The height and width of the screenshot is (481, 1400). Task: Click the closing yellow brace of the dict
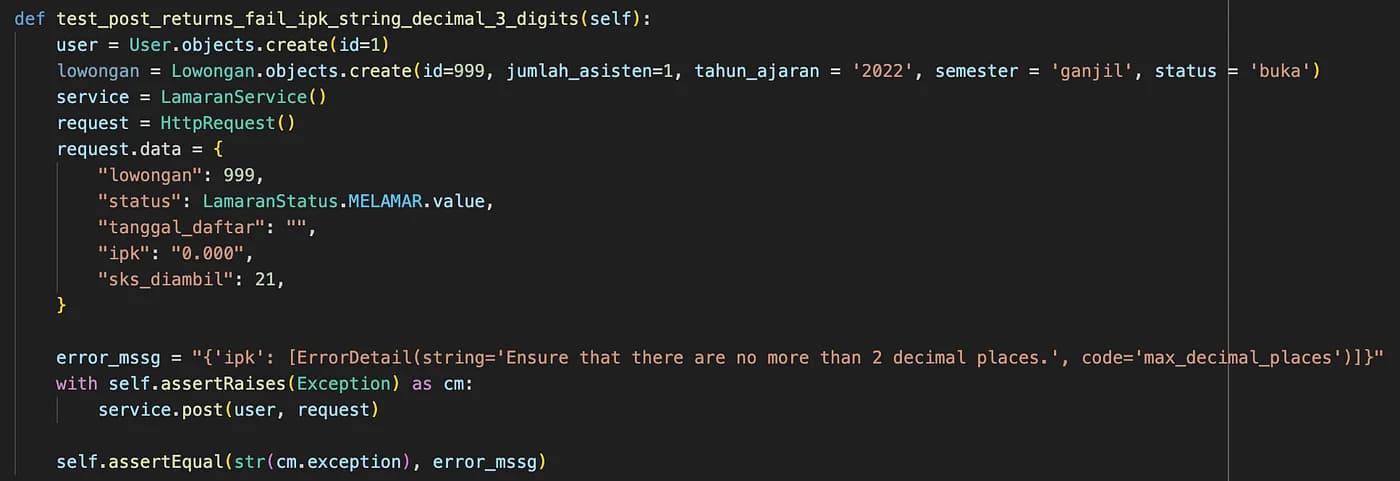pos(62,305)
